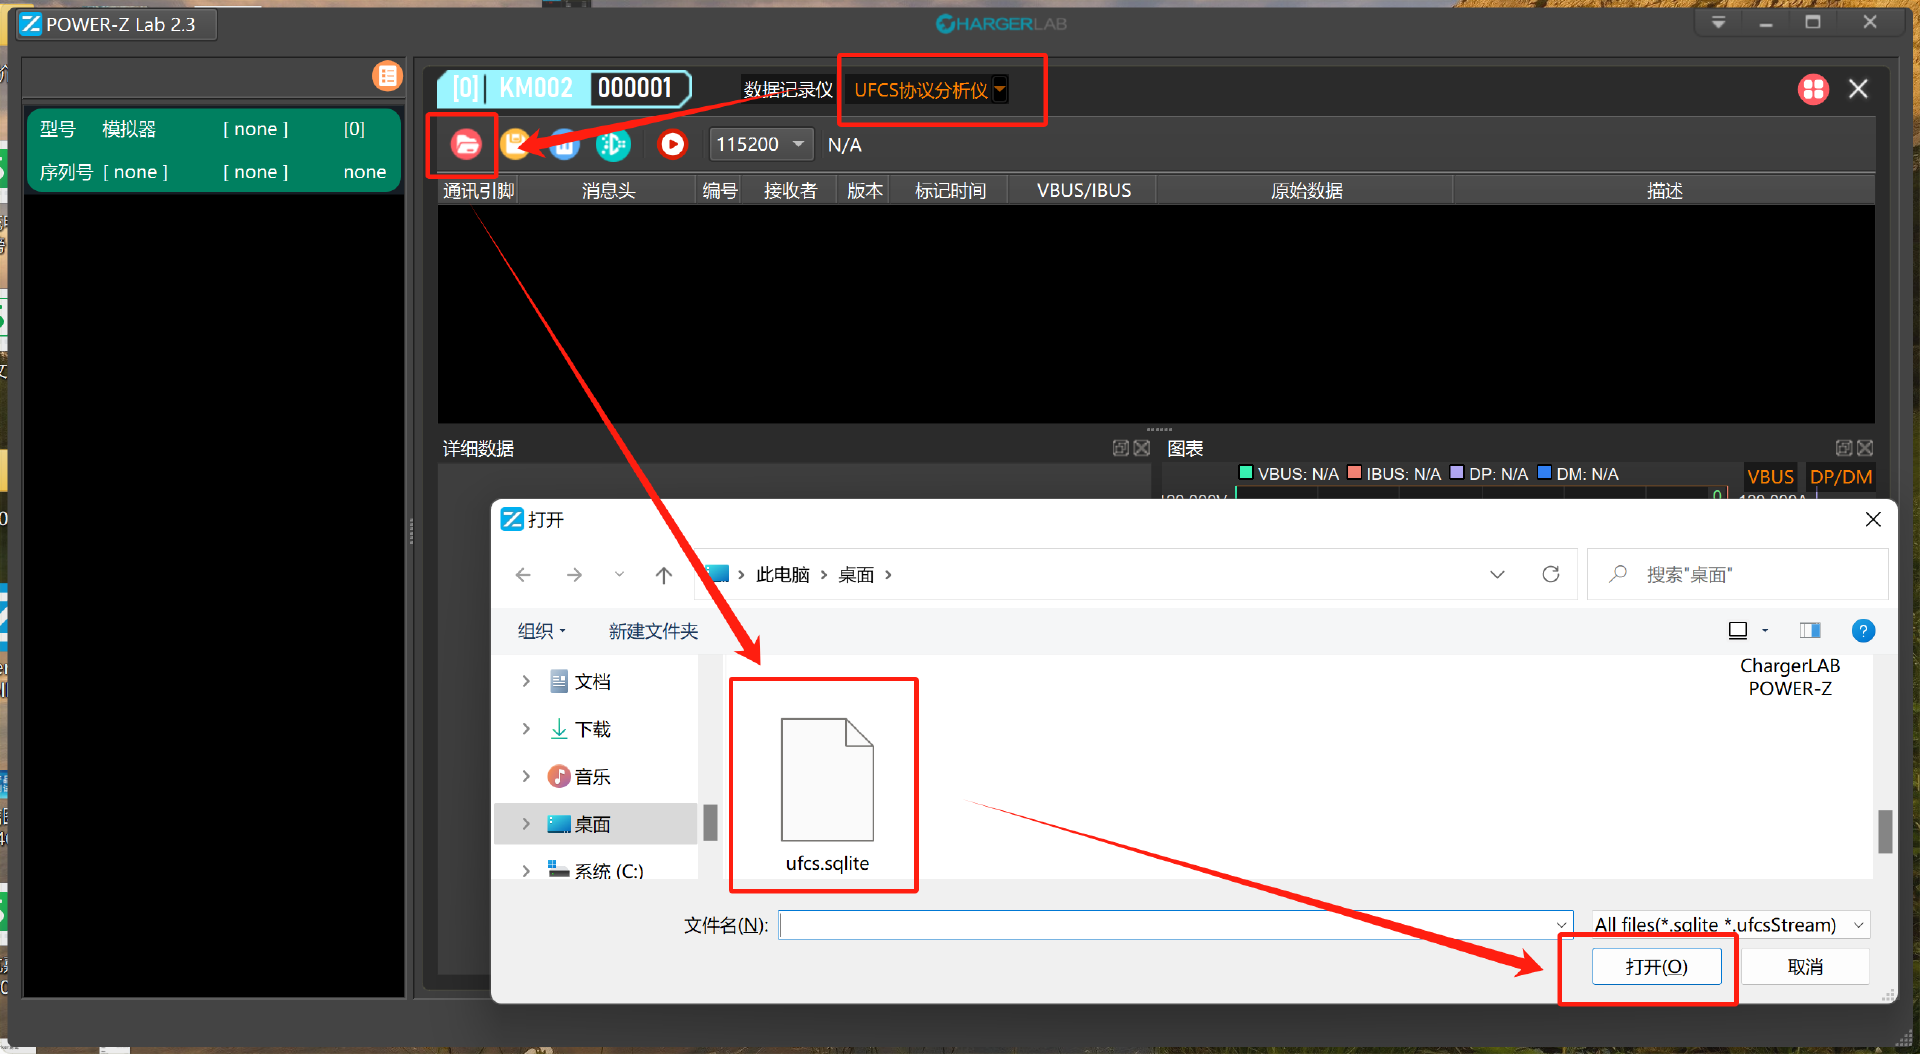Switch chart view to DP/DM

(1840, 477)
